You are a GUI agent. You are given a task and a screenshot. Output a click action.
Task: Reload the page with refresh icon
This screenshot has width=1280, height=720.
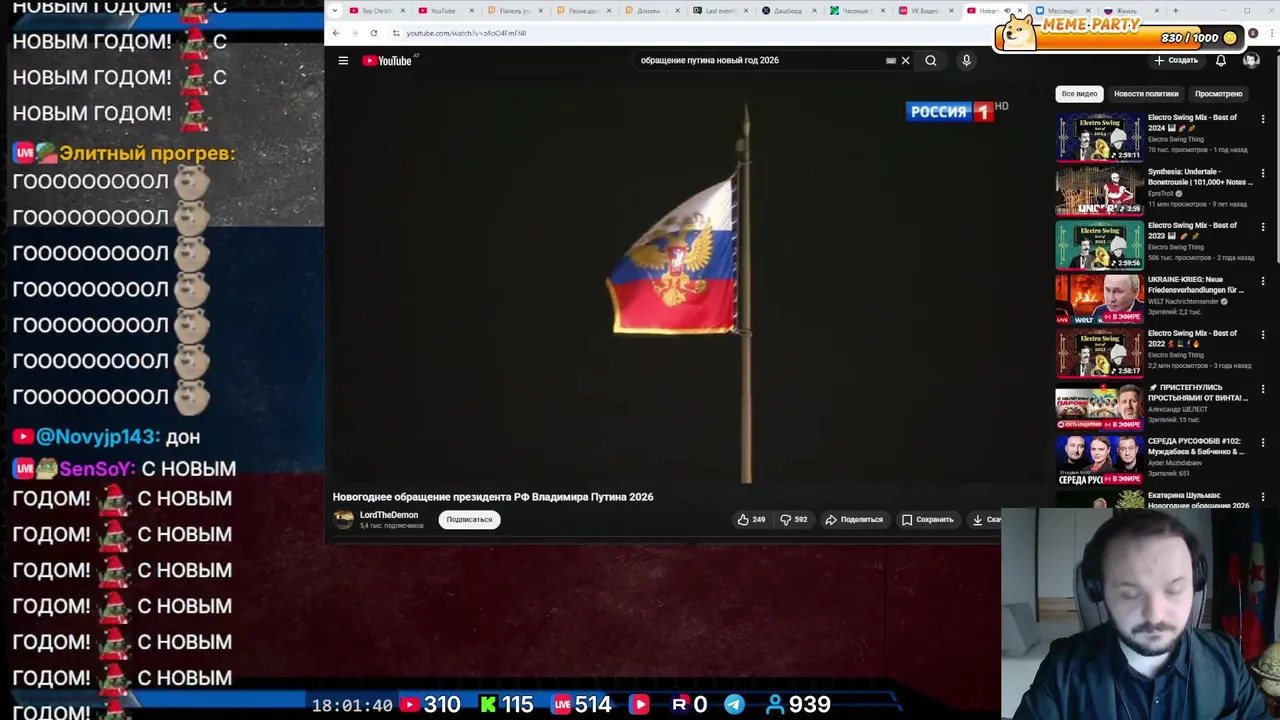(x=374, y=33)
